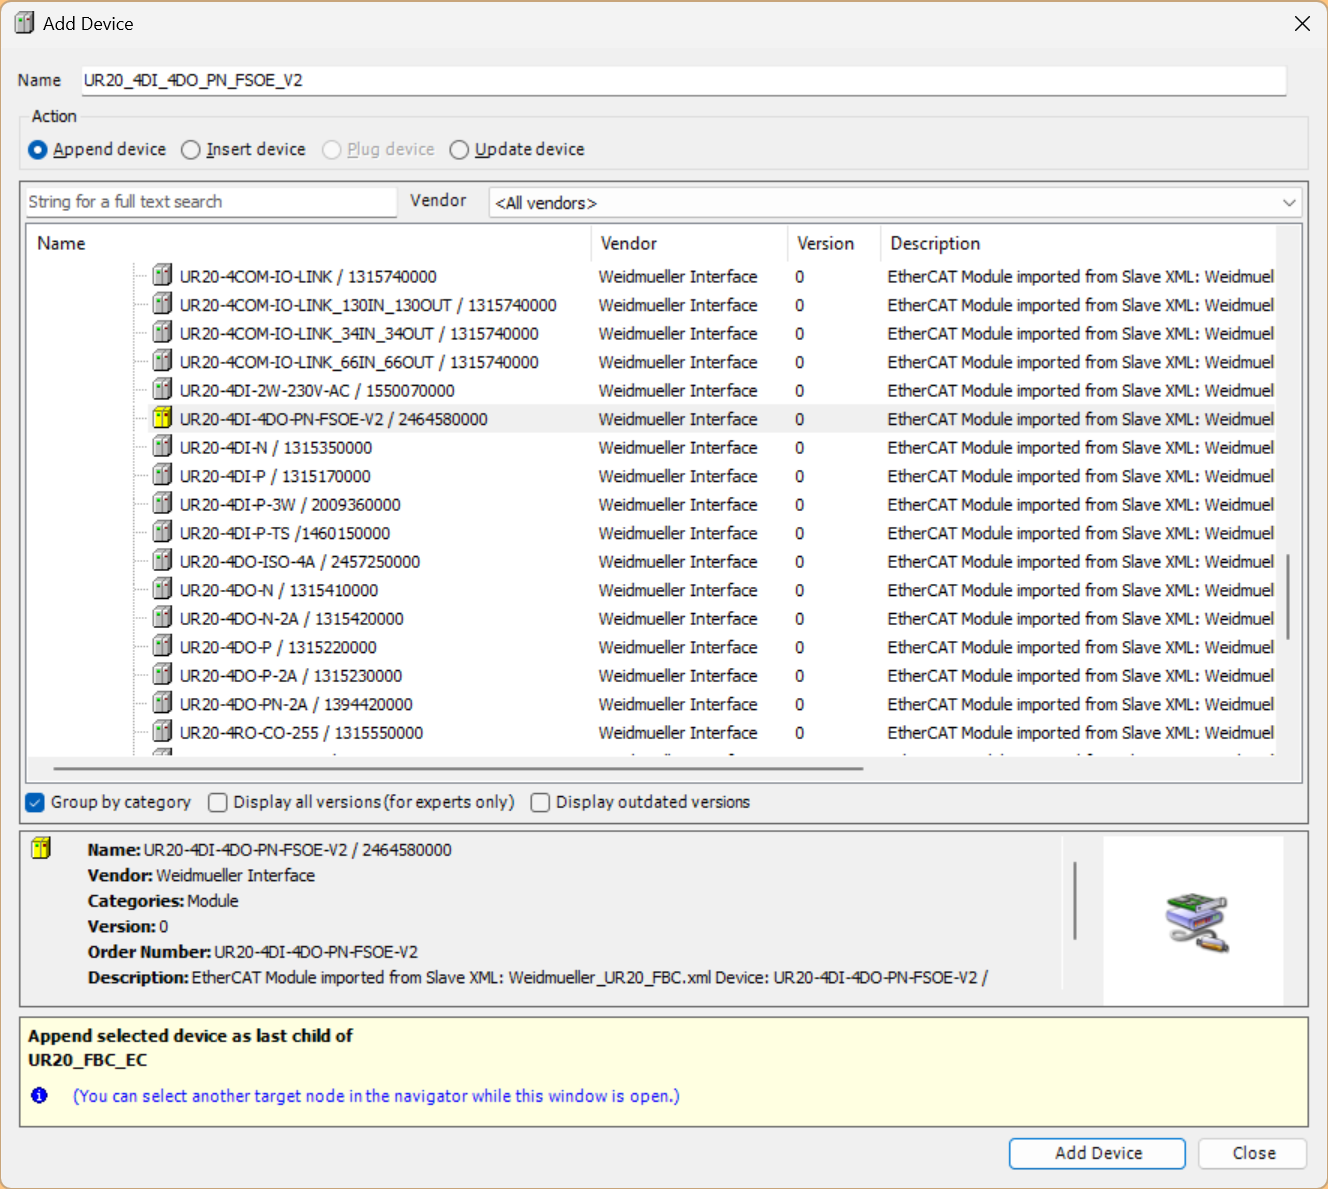
Task: Enable Display all versions (for experts only)
Action: (x=217, y=802)
